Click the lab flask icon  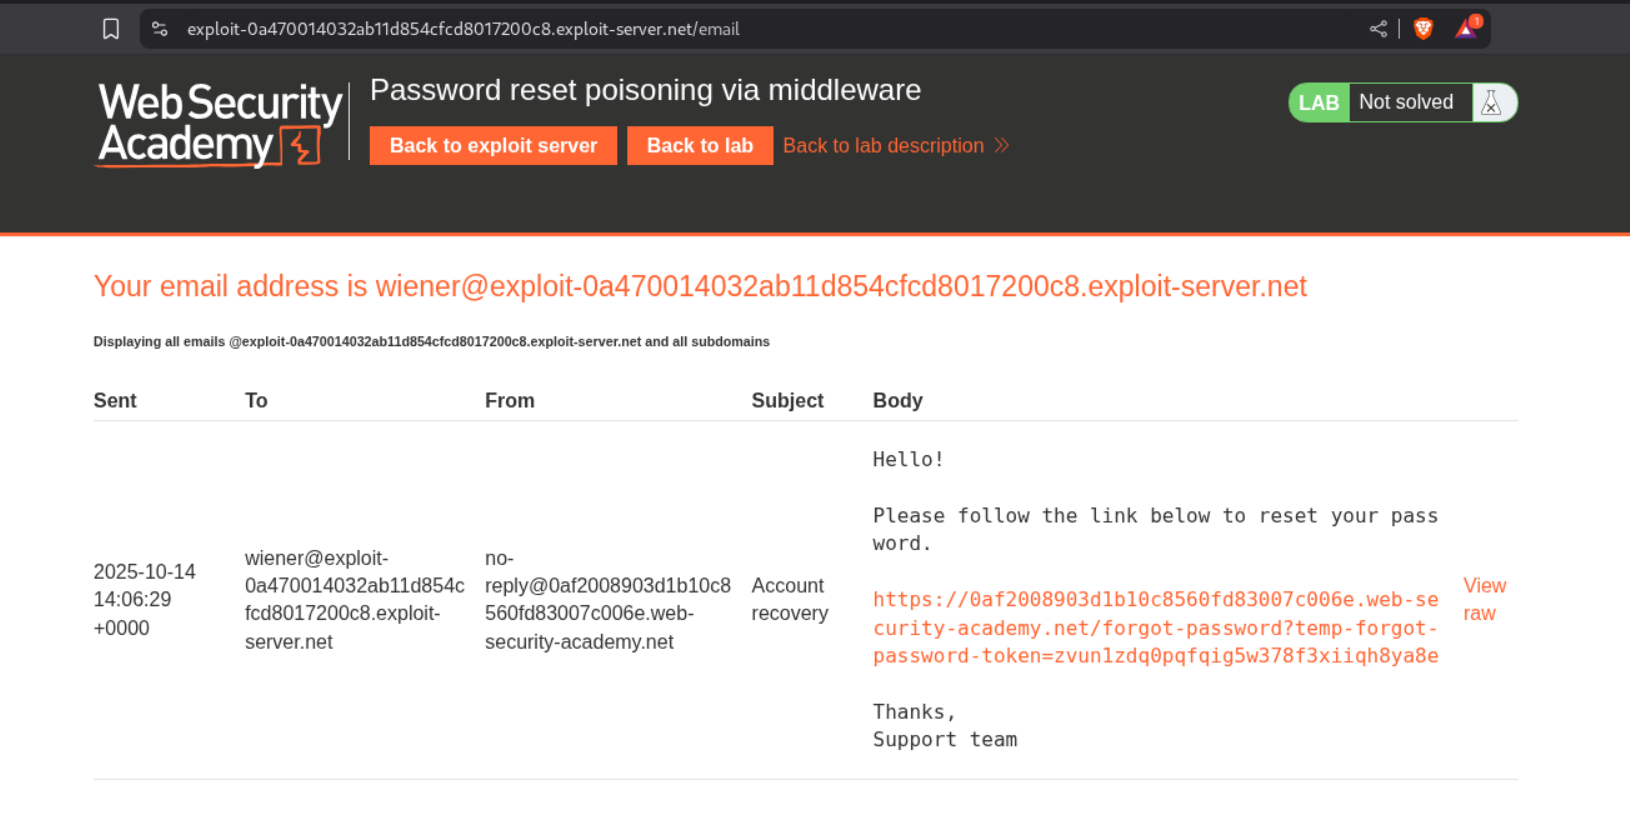click(1491, 103)
